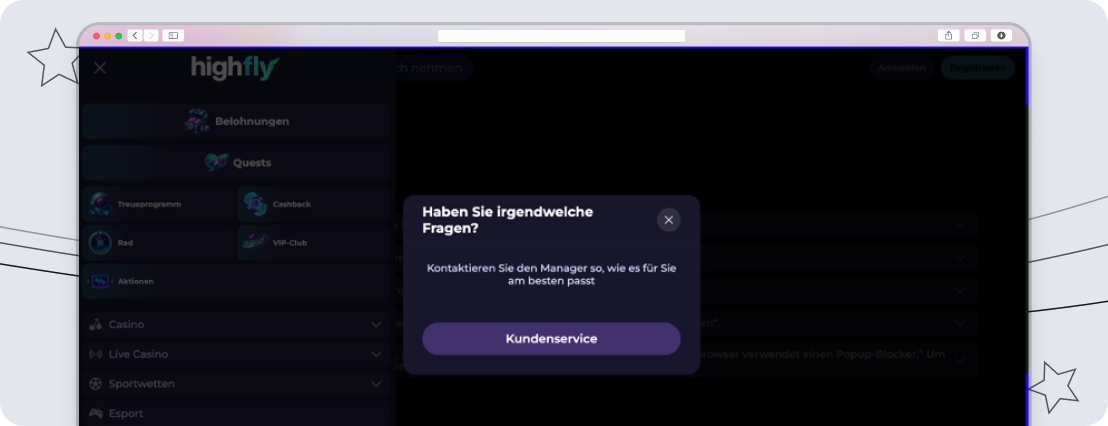This screenshot has width=1108, height=426.
Task: Click the 'Haben Sie irgendwelche Fragen?' heading
Action: 507,220
